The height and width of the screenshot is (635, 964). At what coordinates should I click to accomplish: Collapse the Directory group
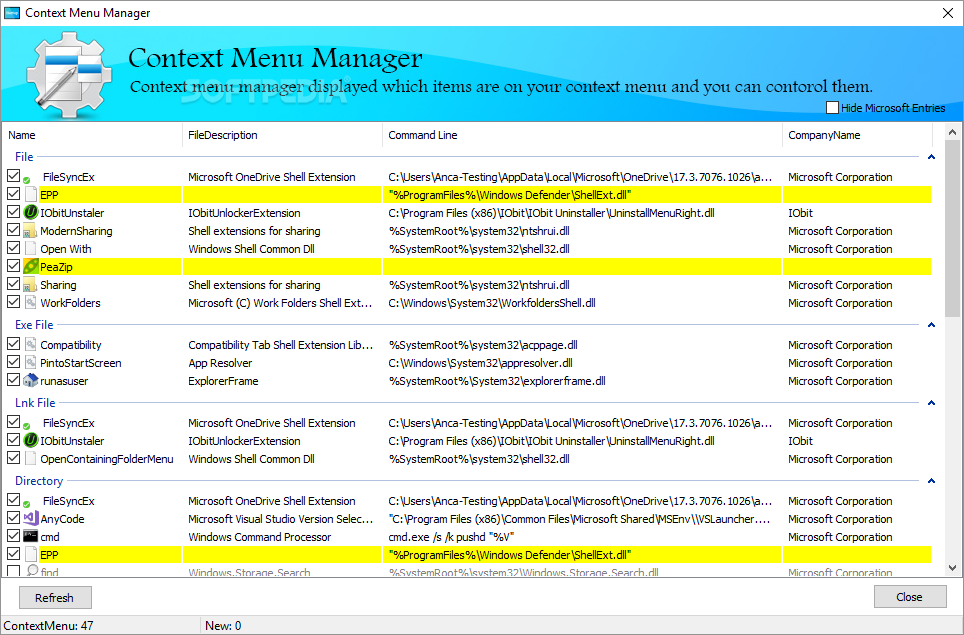[931, 481]
